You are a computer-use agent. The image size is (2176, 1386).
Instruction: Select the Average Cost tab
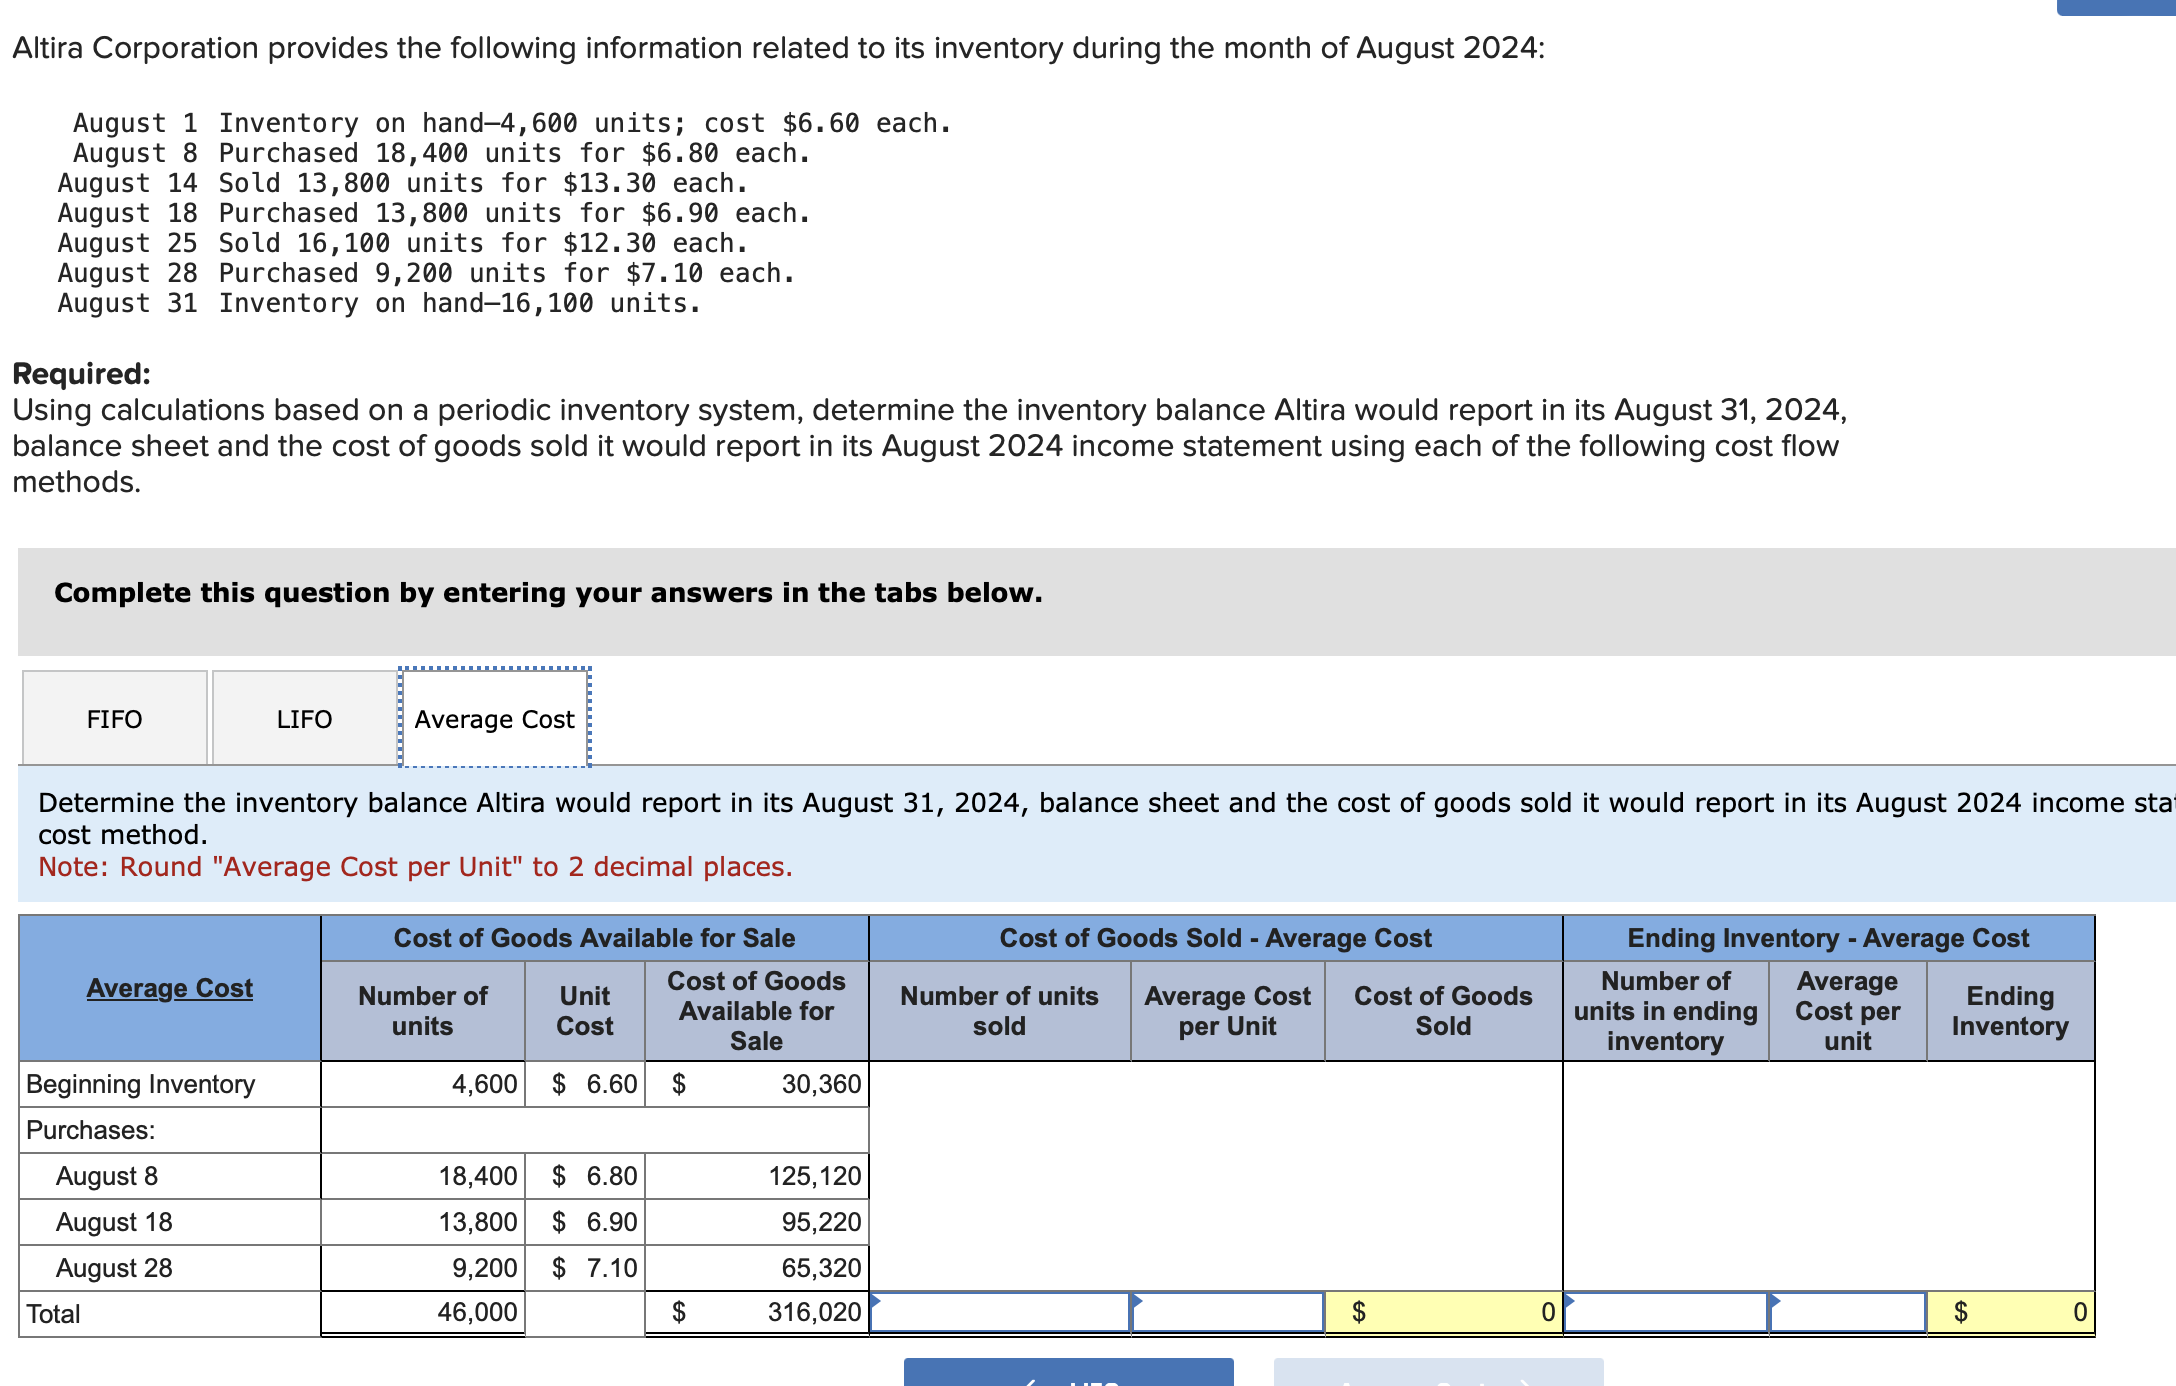click(x=494, y=719)
